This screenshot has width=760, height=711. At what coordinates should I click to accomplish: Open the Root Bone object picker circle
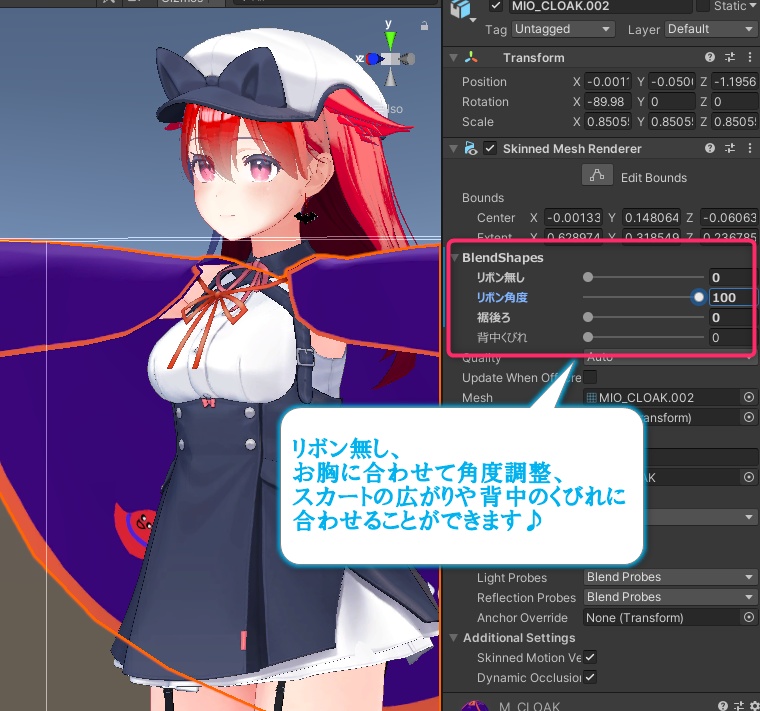tap(749, 417)
